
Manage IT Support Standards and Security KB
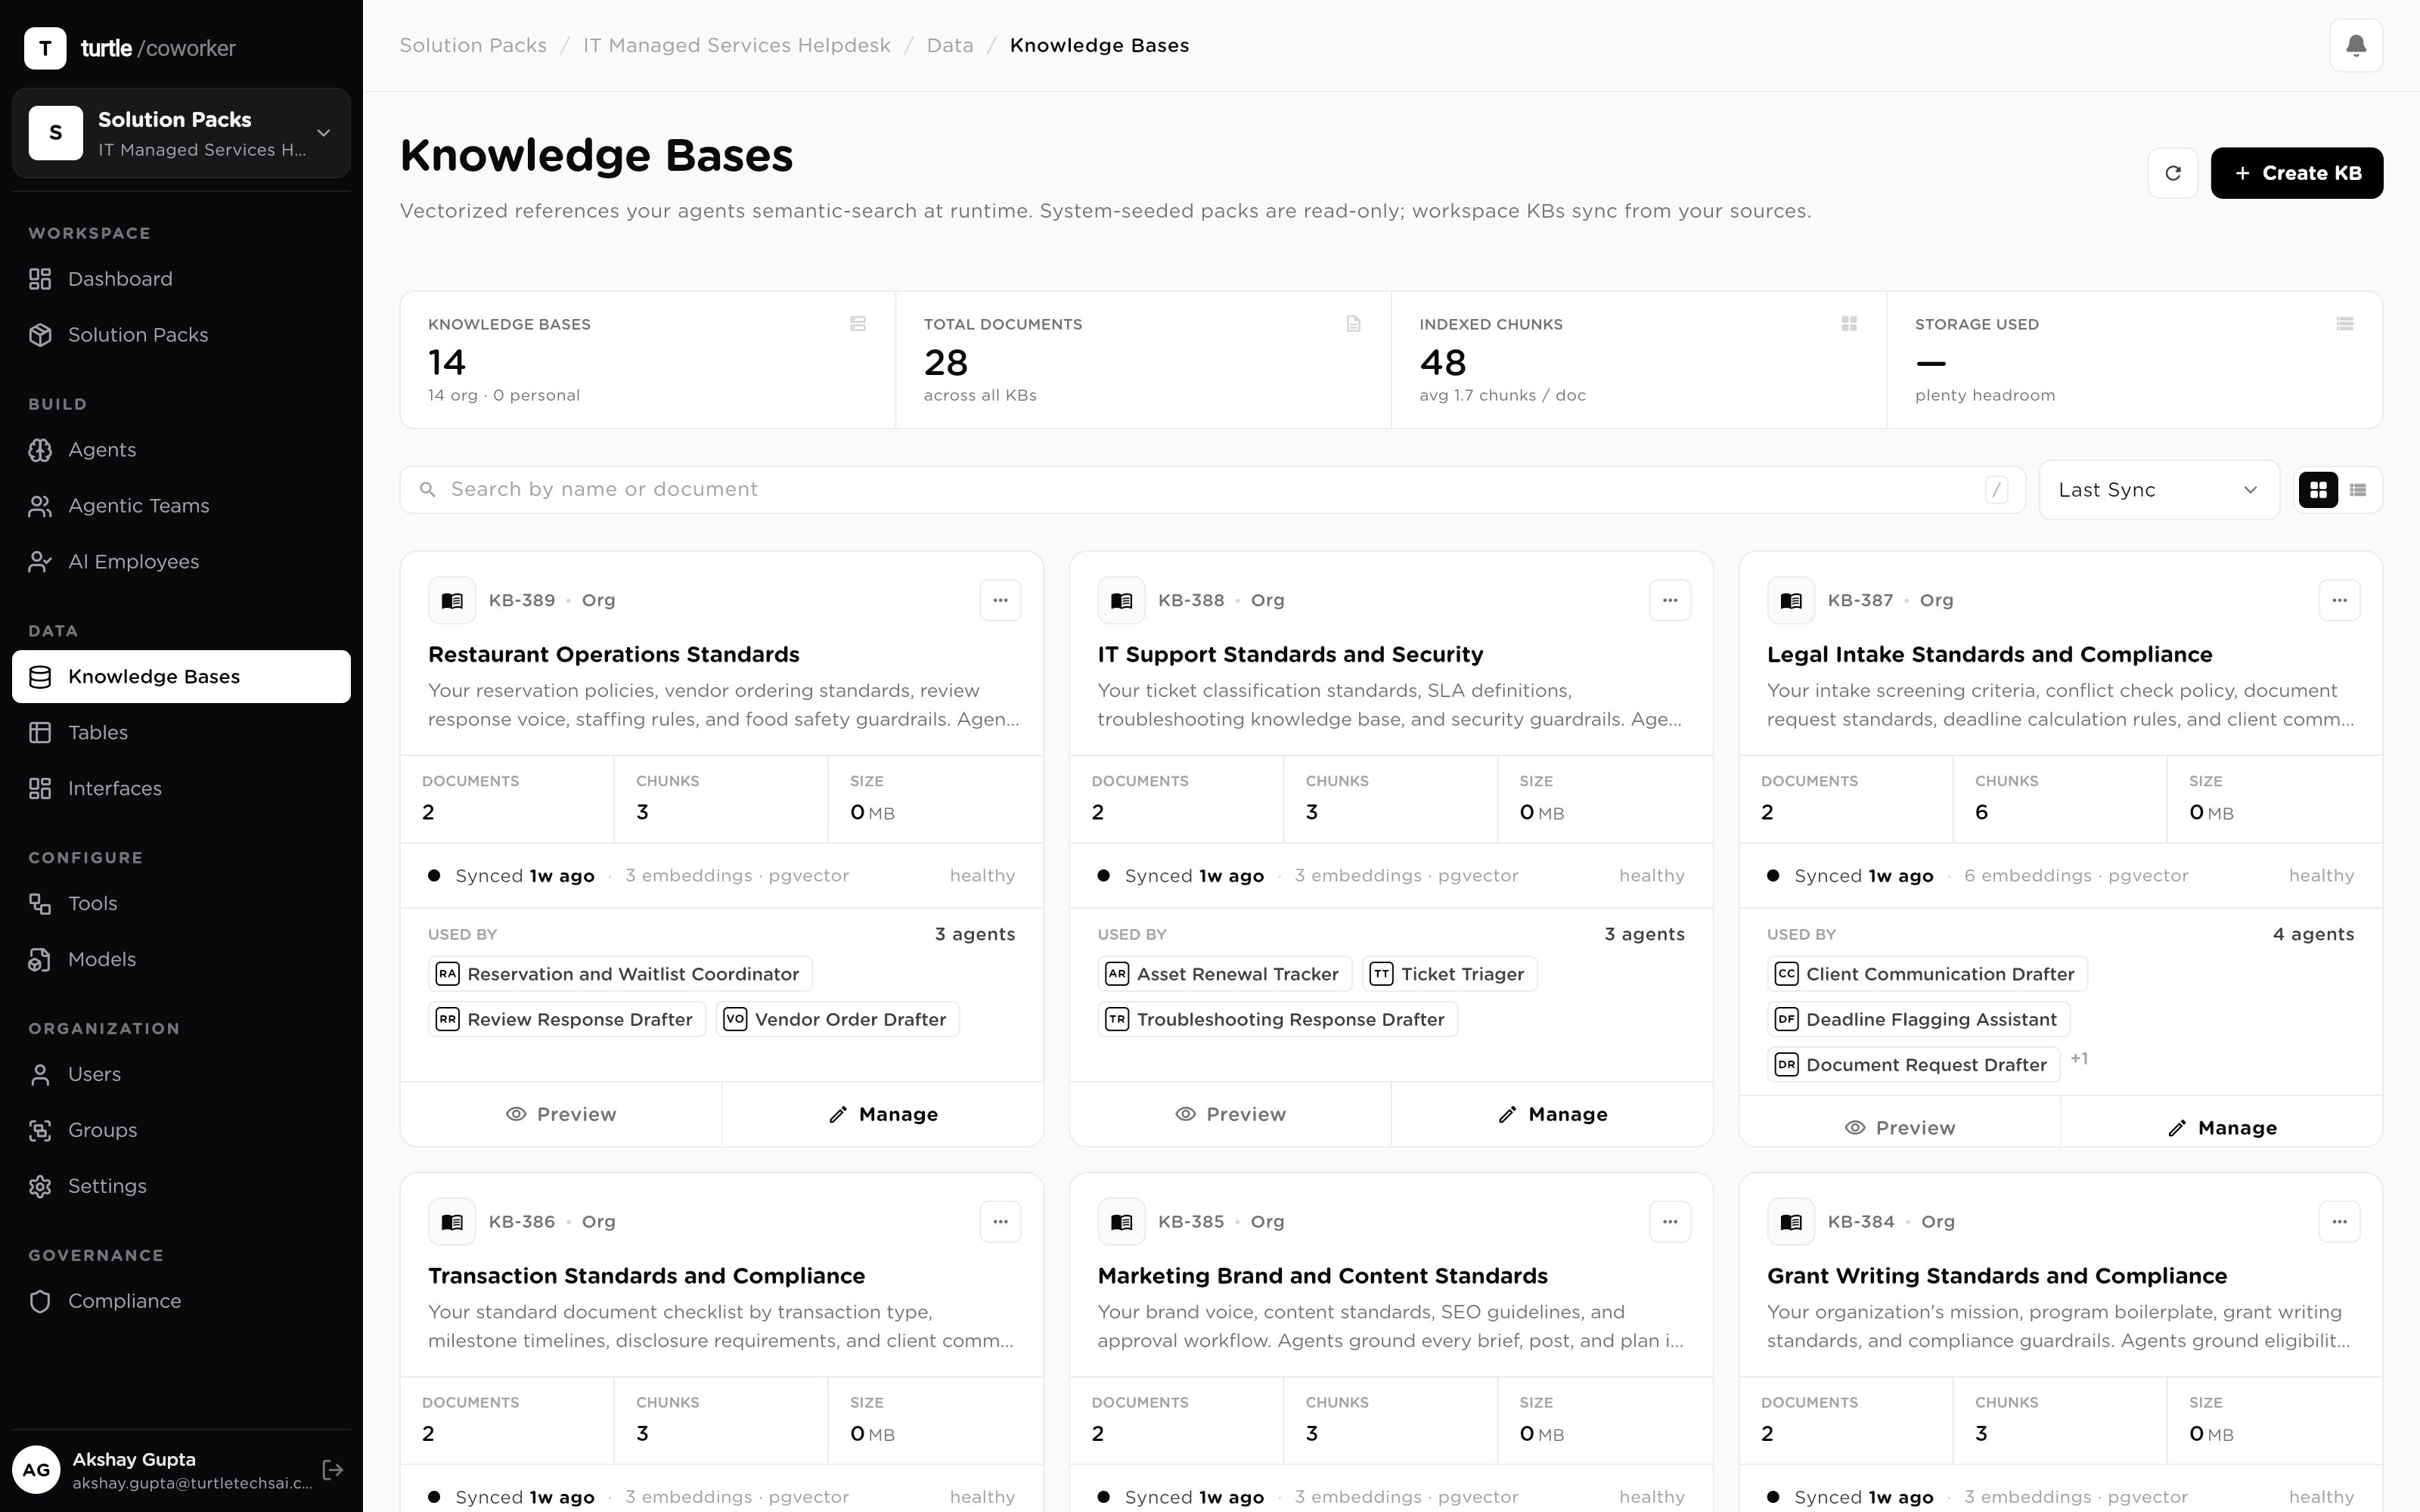click(1552, 1114)
